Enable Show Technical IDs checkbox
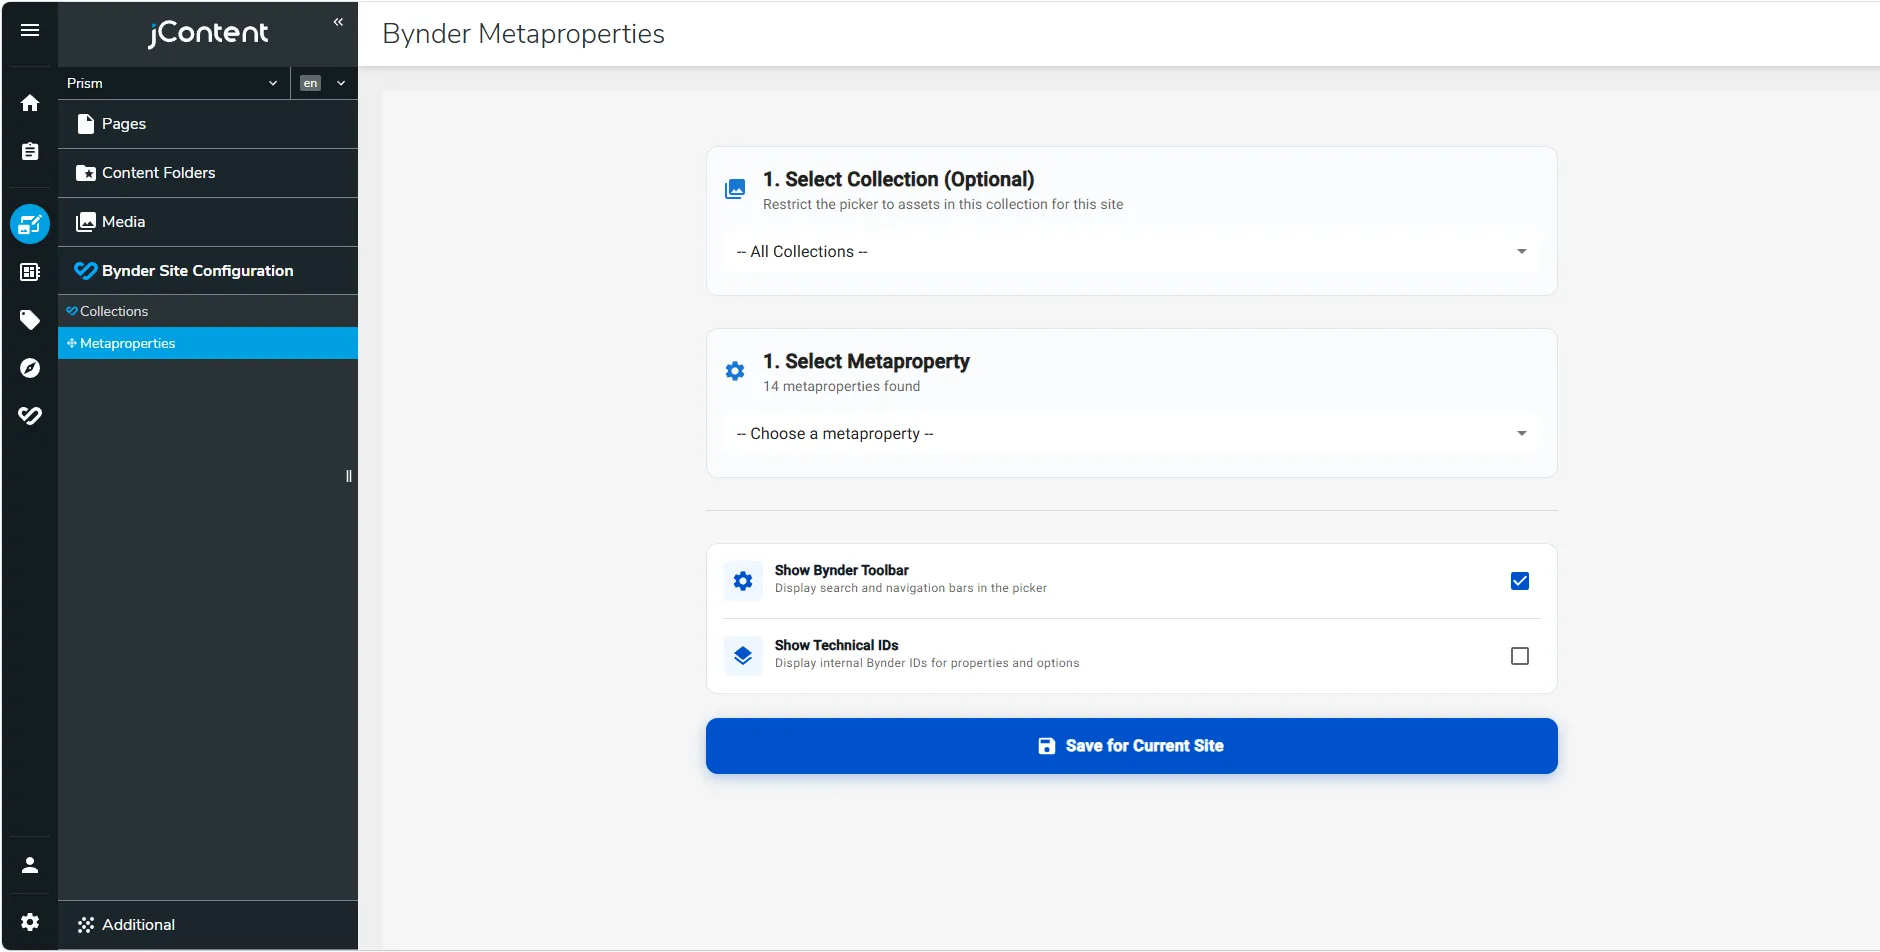Viewport: 1880px width, 952px height. click(x=1520, y=656)
